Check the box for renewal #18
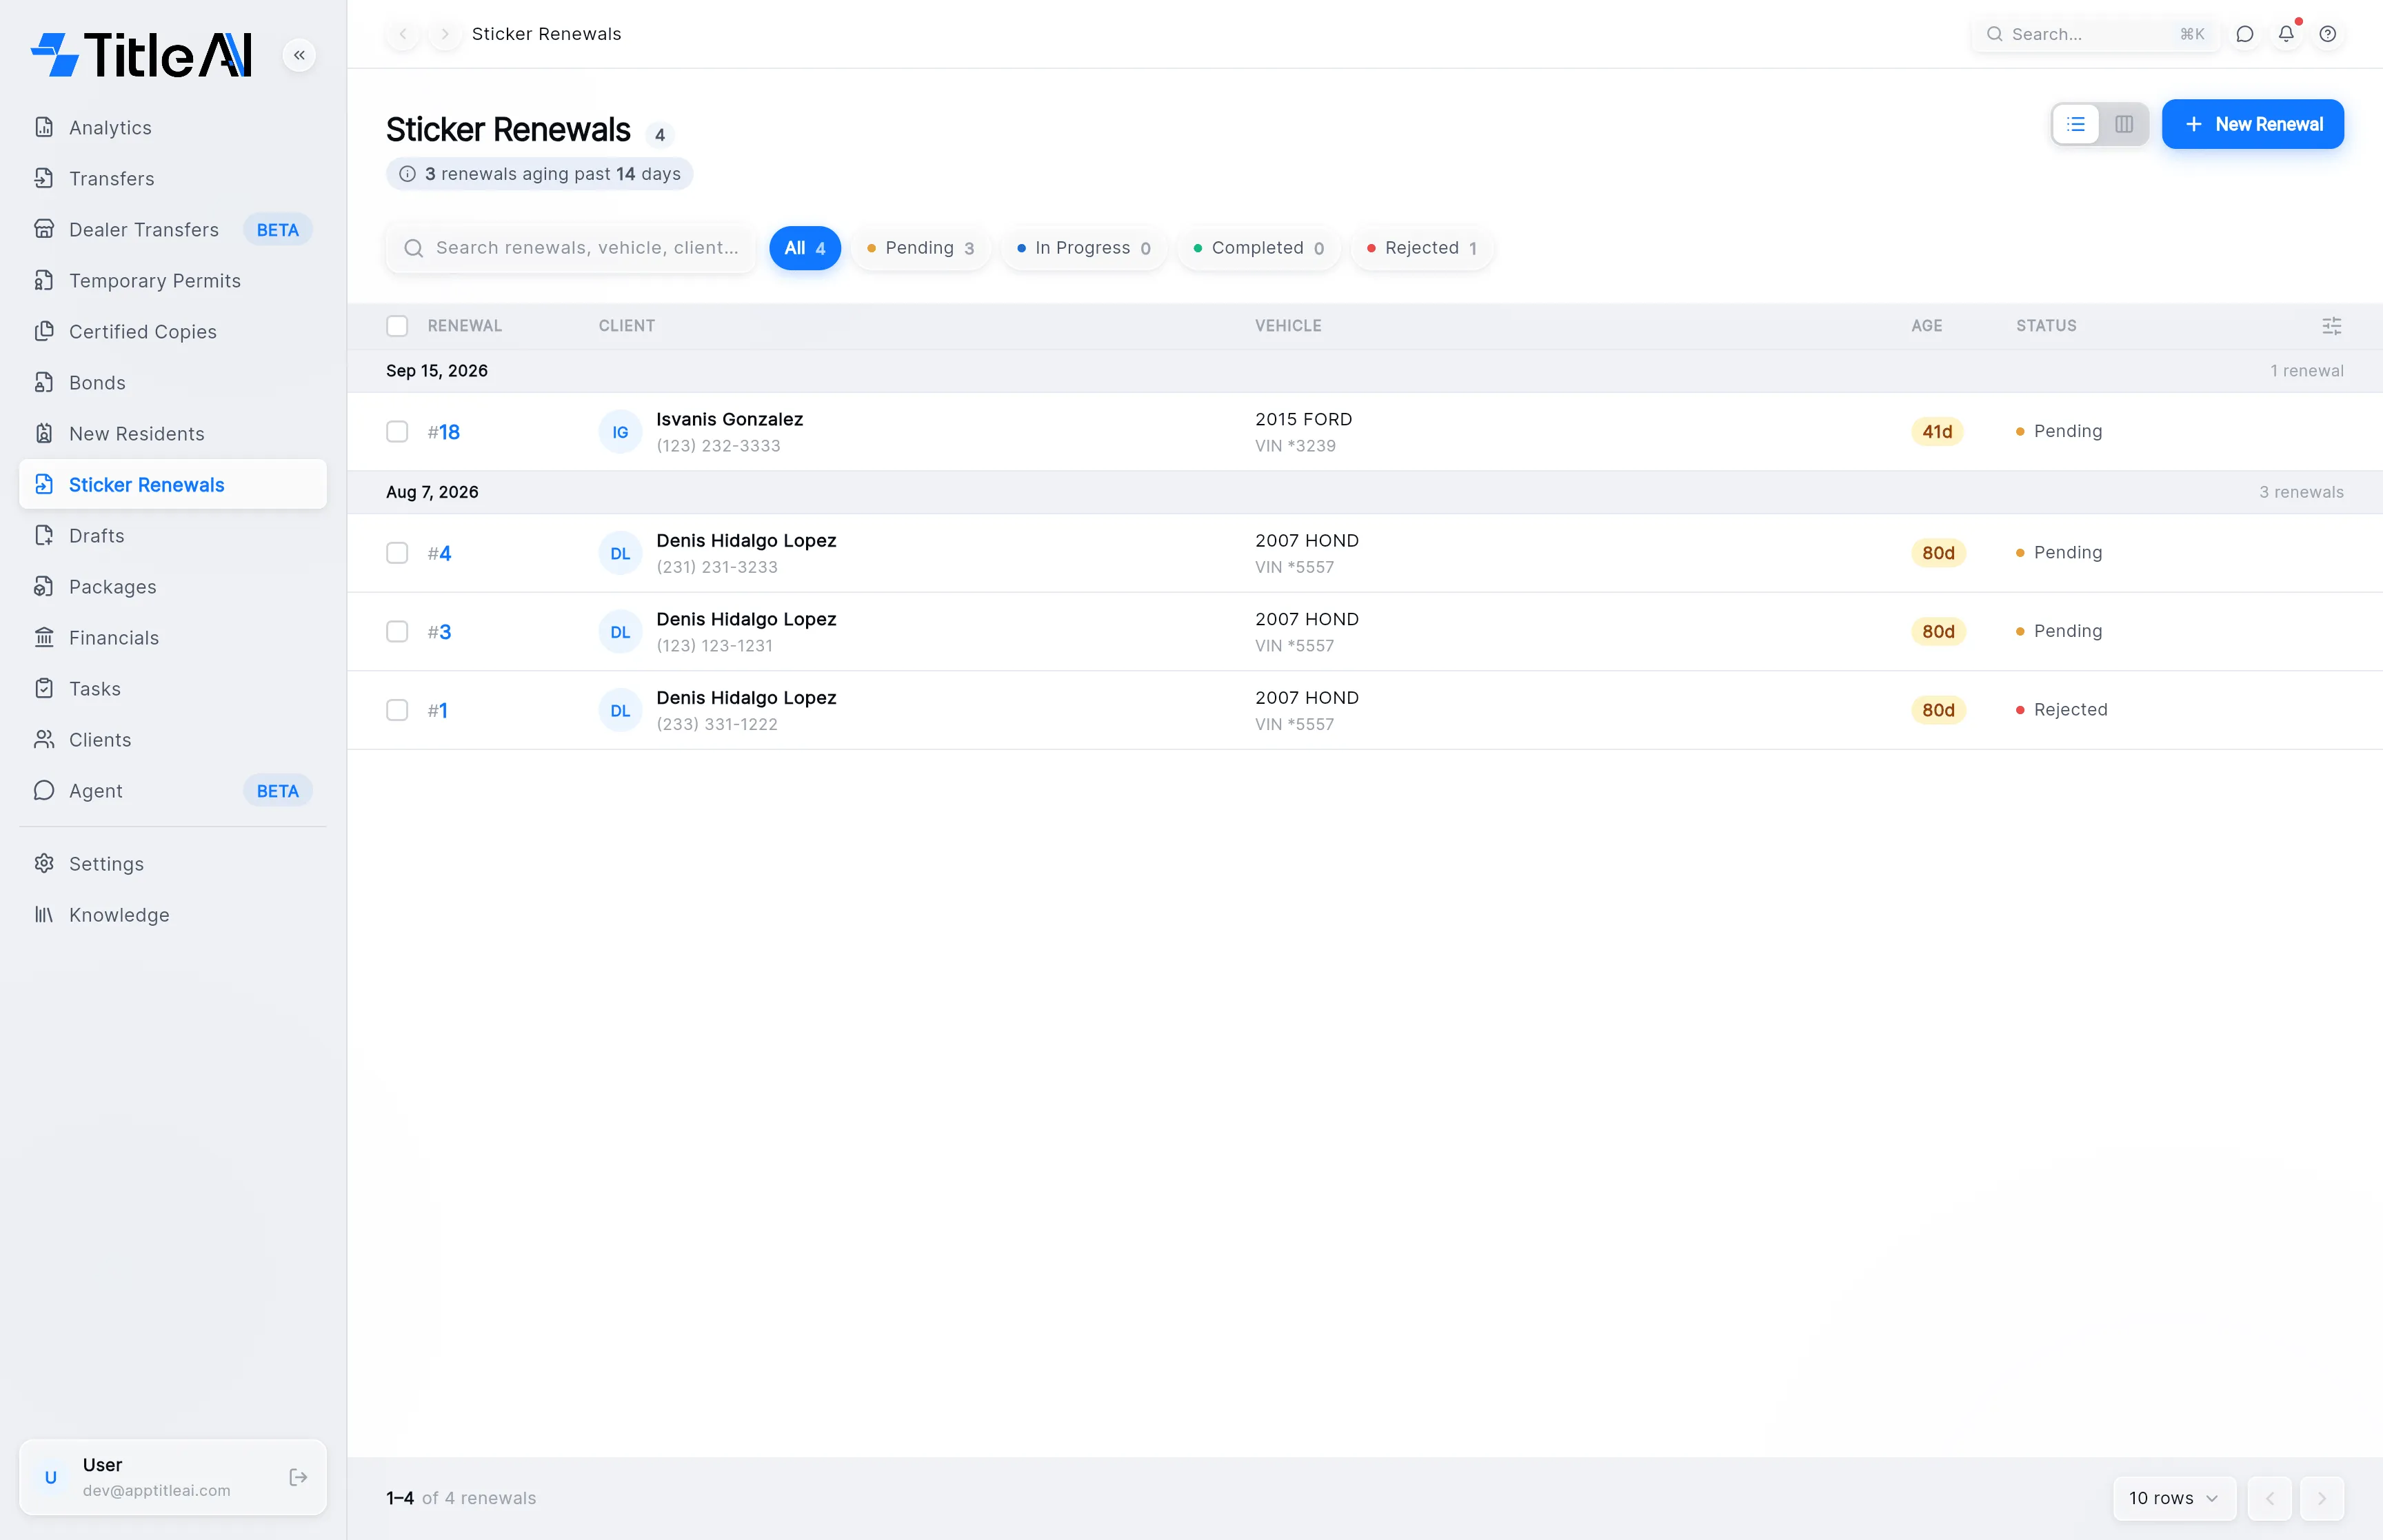The height and width of the screenshot is (1540, 2383). tap(397, 432)
